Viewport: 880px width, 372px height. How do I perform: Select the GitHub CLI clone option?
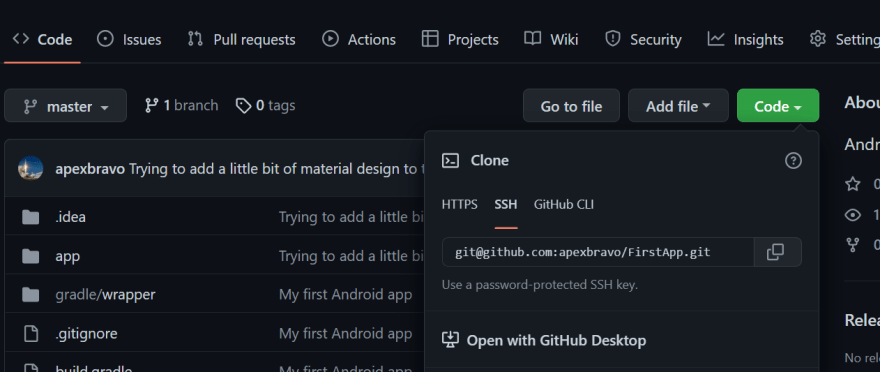(x=563, y=205)
